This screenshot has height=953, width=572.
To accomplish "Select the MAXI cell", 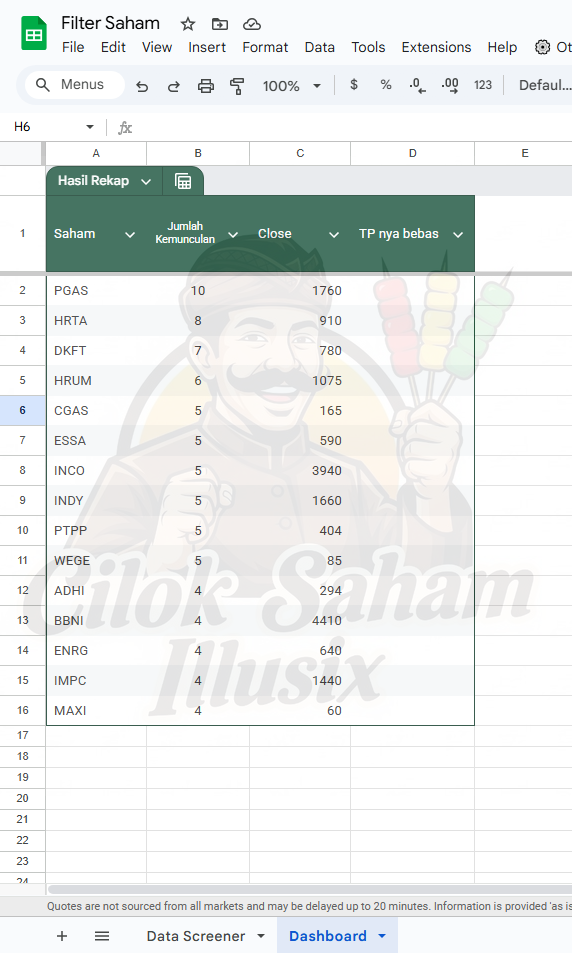I will tap(96, 710).
